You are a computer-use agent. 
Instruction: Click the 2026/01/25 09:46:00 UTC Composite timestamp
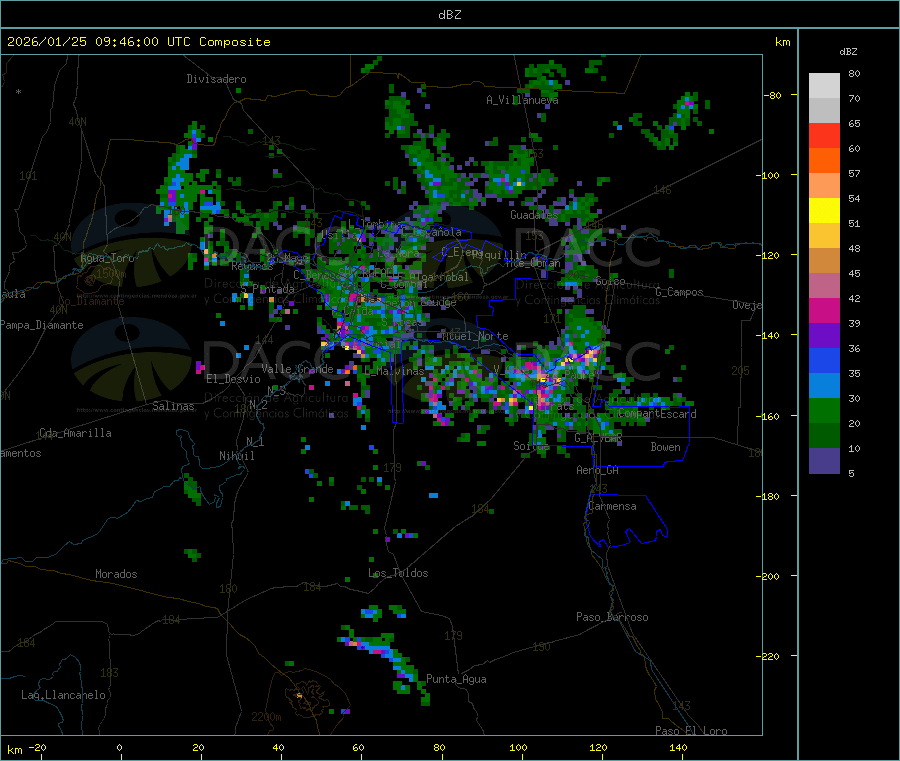[138, 42]
